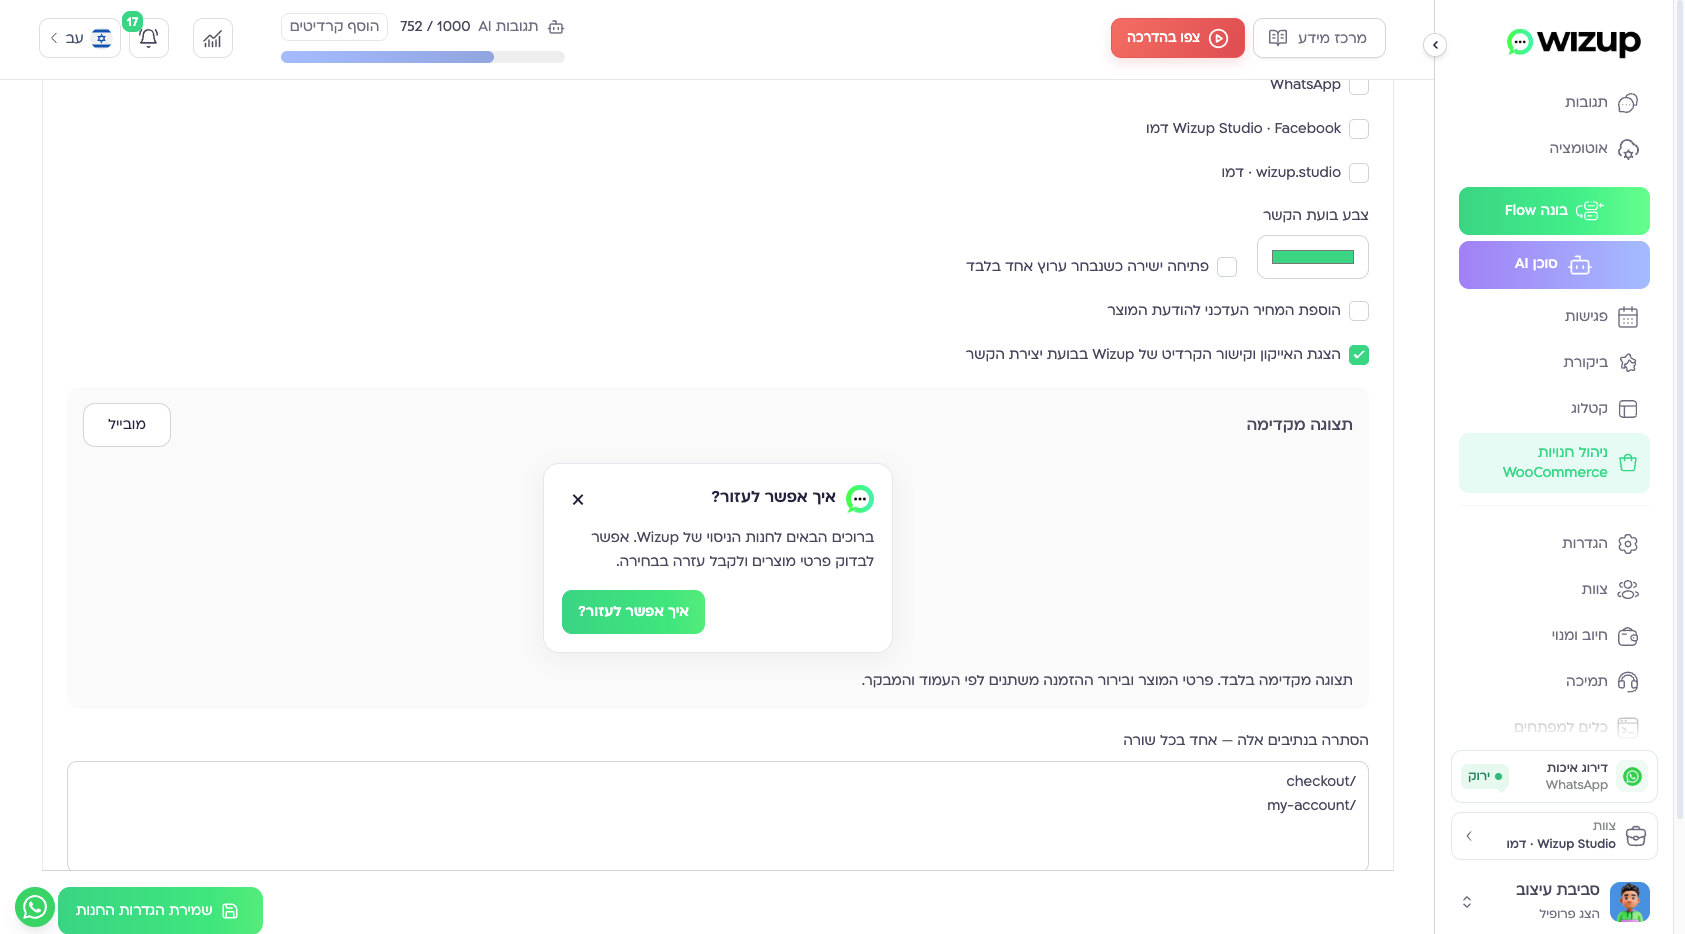Image resolution: width=1685 pixels, height=934 pixels.
Task: Click the צפו בהדרכה tutorial button
Action: 1177,38
